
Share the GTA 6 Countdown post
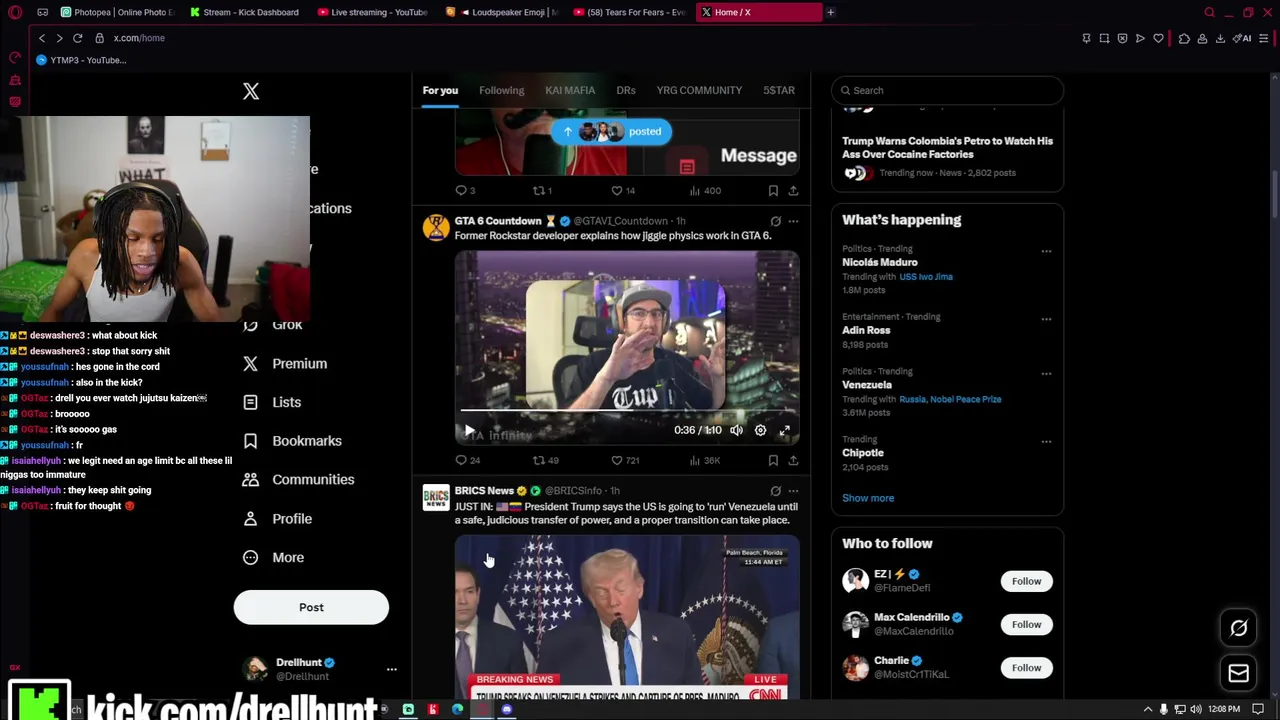pyautogui.click(x=793, y=460)
